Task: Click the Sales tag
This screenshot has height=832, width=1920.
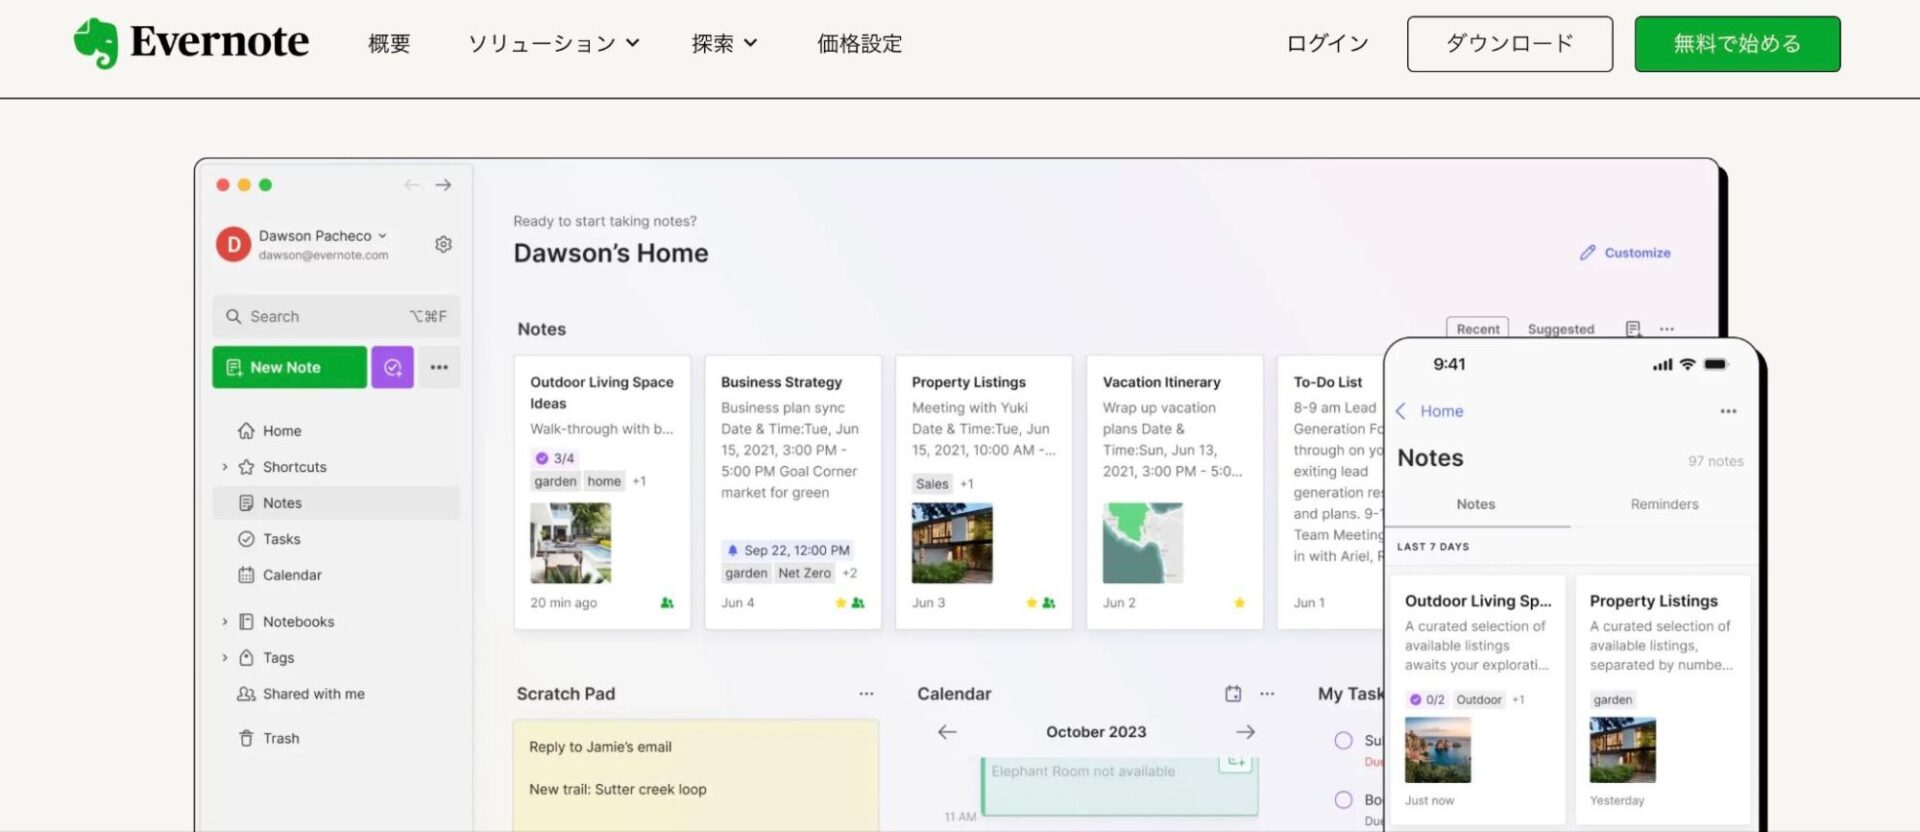Action: (x=932, y=484)
